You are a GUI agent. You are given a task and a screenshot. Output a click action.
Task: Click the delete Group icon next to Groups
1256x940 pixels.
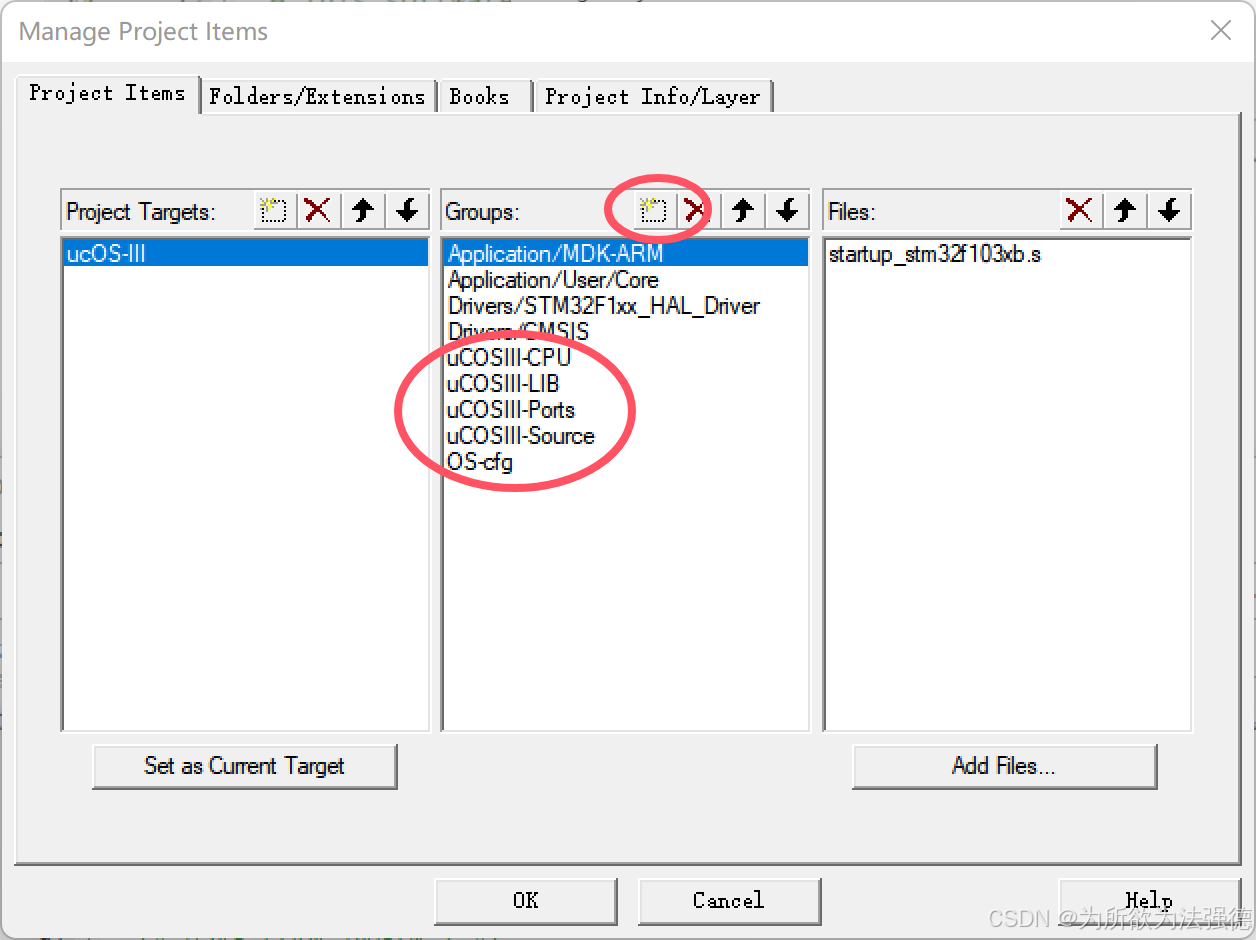coord(697,210)
